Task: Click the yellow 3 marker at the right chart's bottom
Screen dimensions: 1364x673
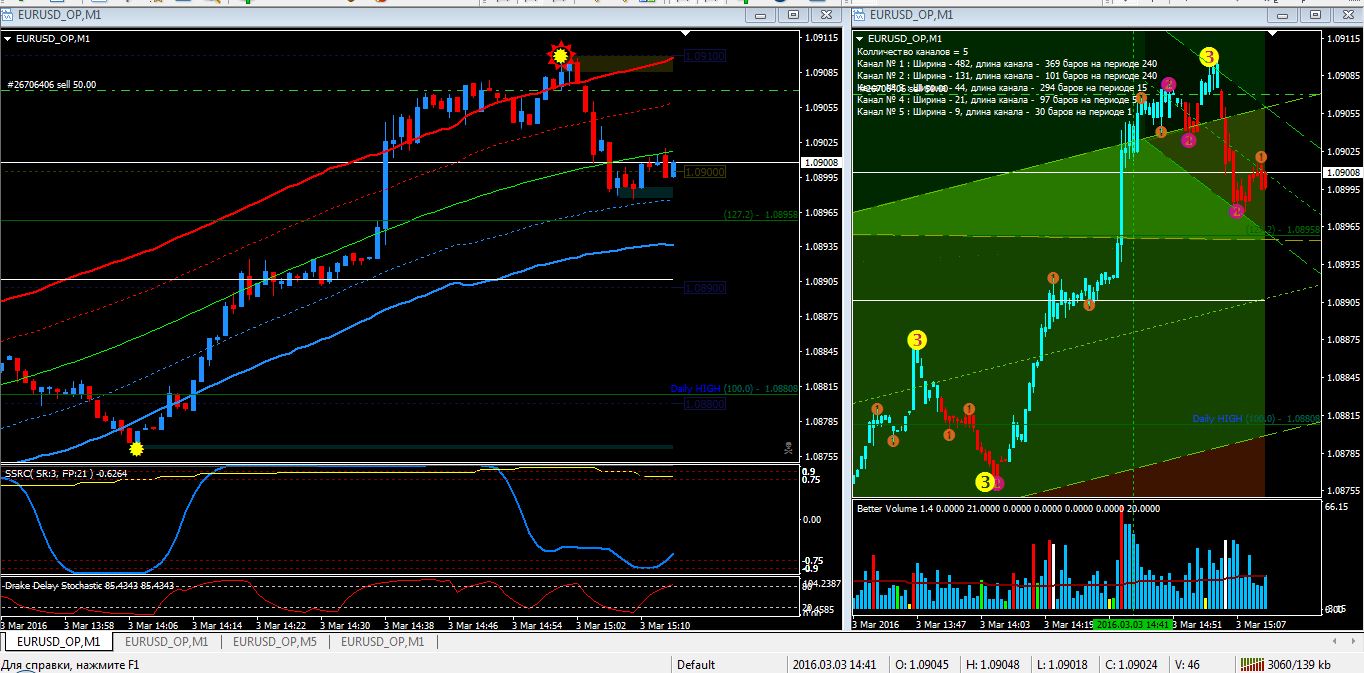Action: tap(984, 482)
